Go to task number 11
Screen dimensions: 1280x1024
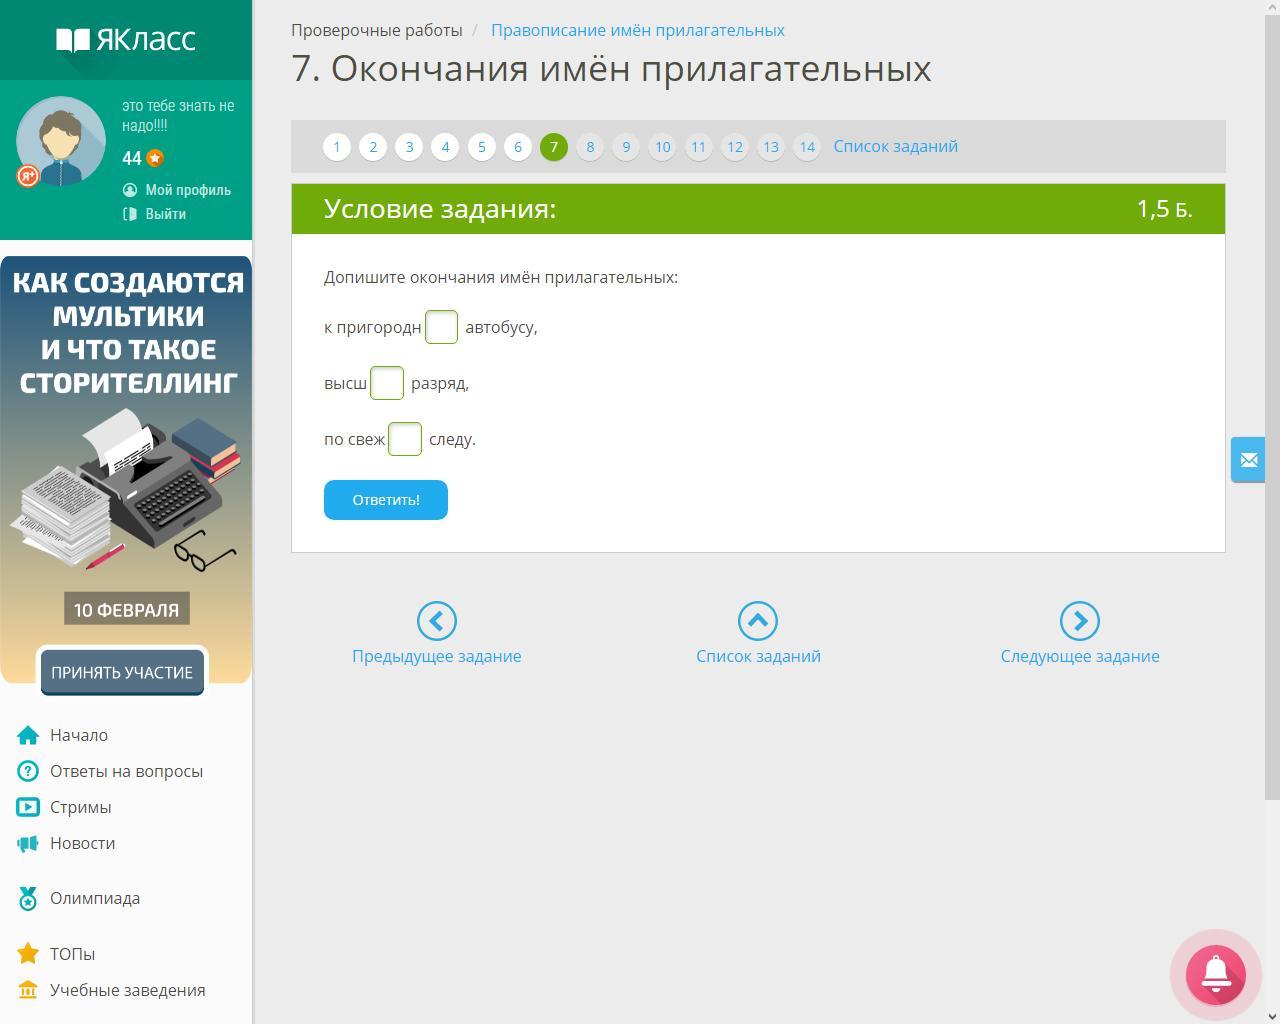tap(698, 147)
